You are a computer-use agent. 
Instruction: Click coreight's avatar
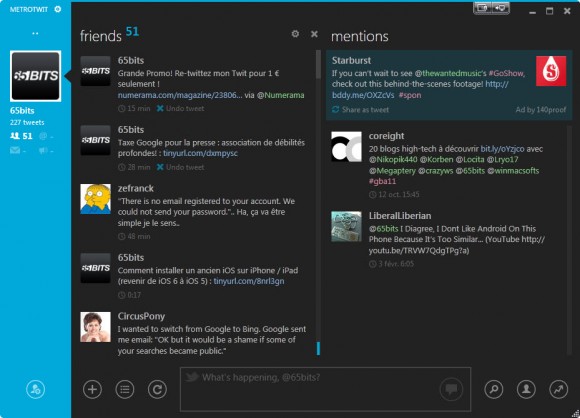(x=346, y=146)
